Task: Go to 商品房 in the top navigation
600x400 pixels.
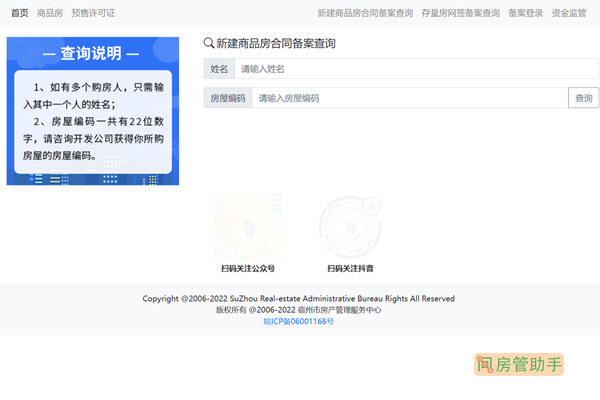Action: [50, 13]
